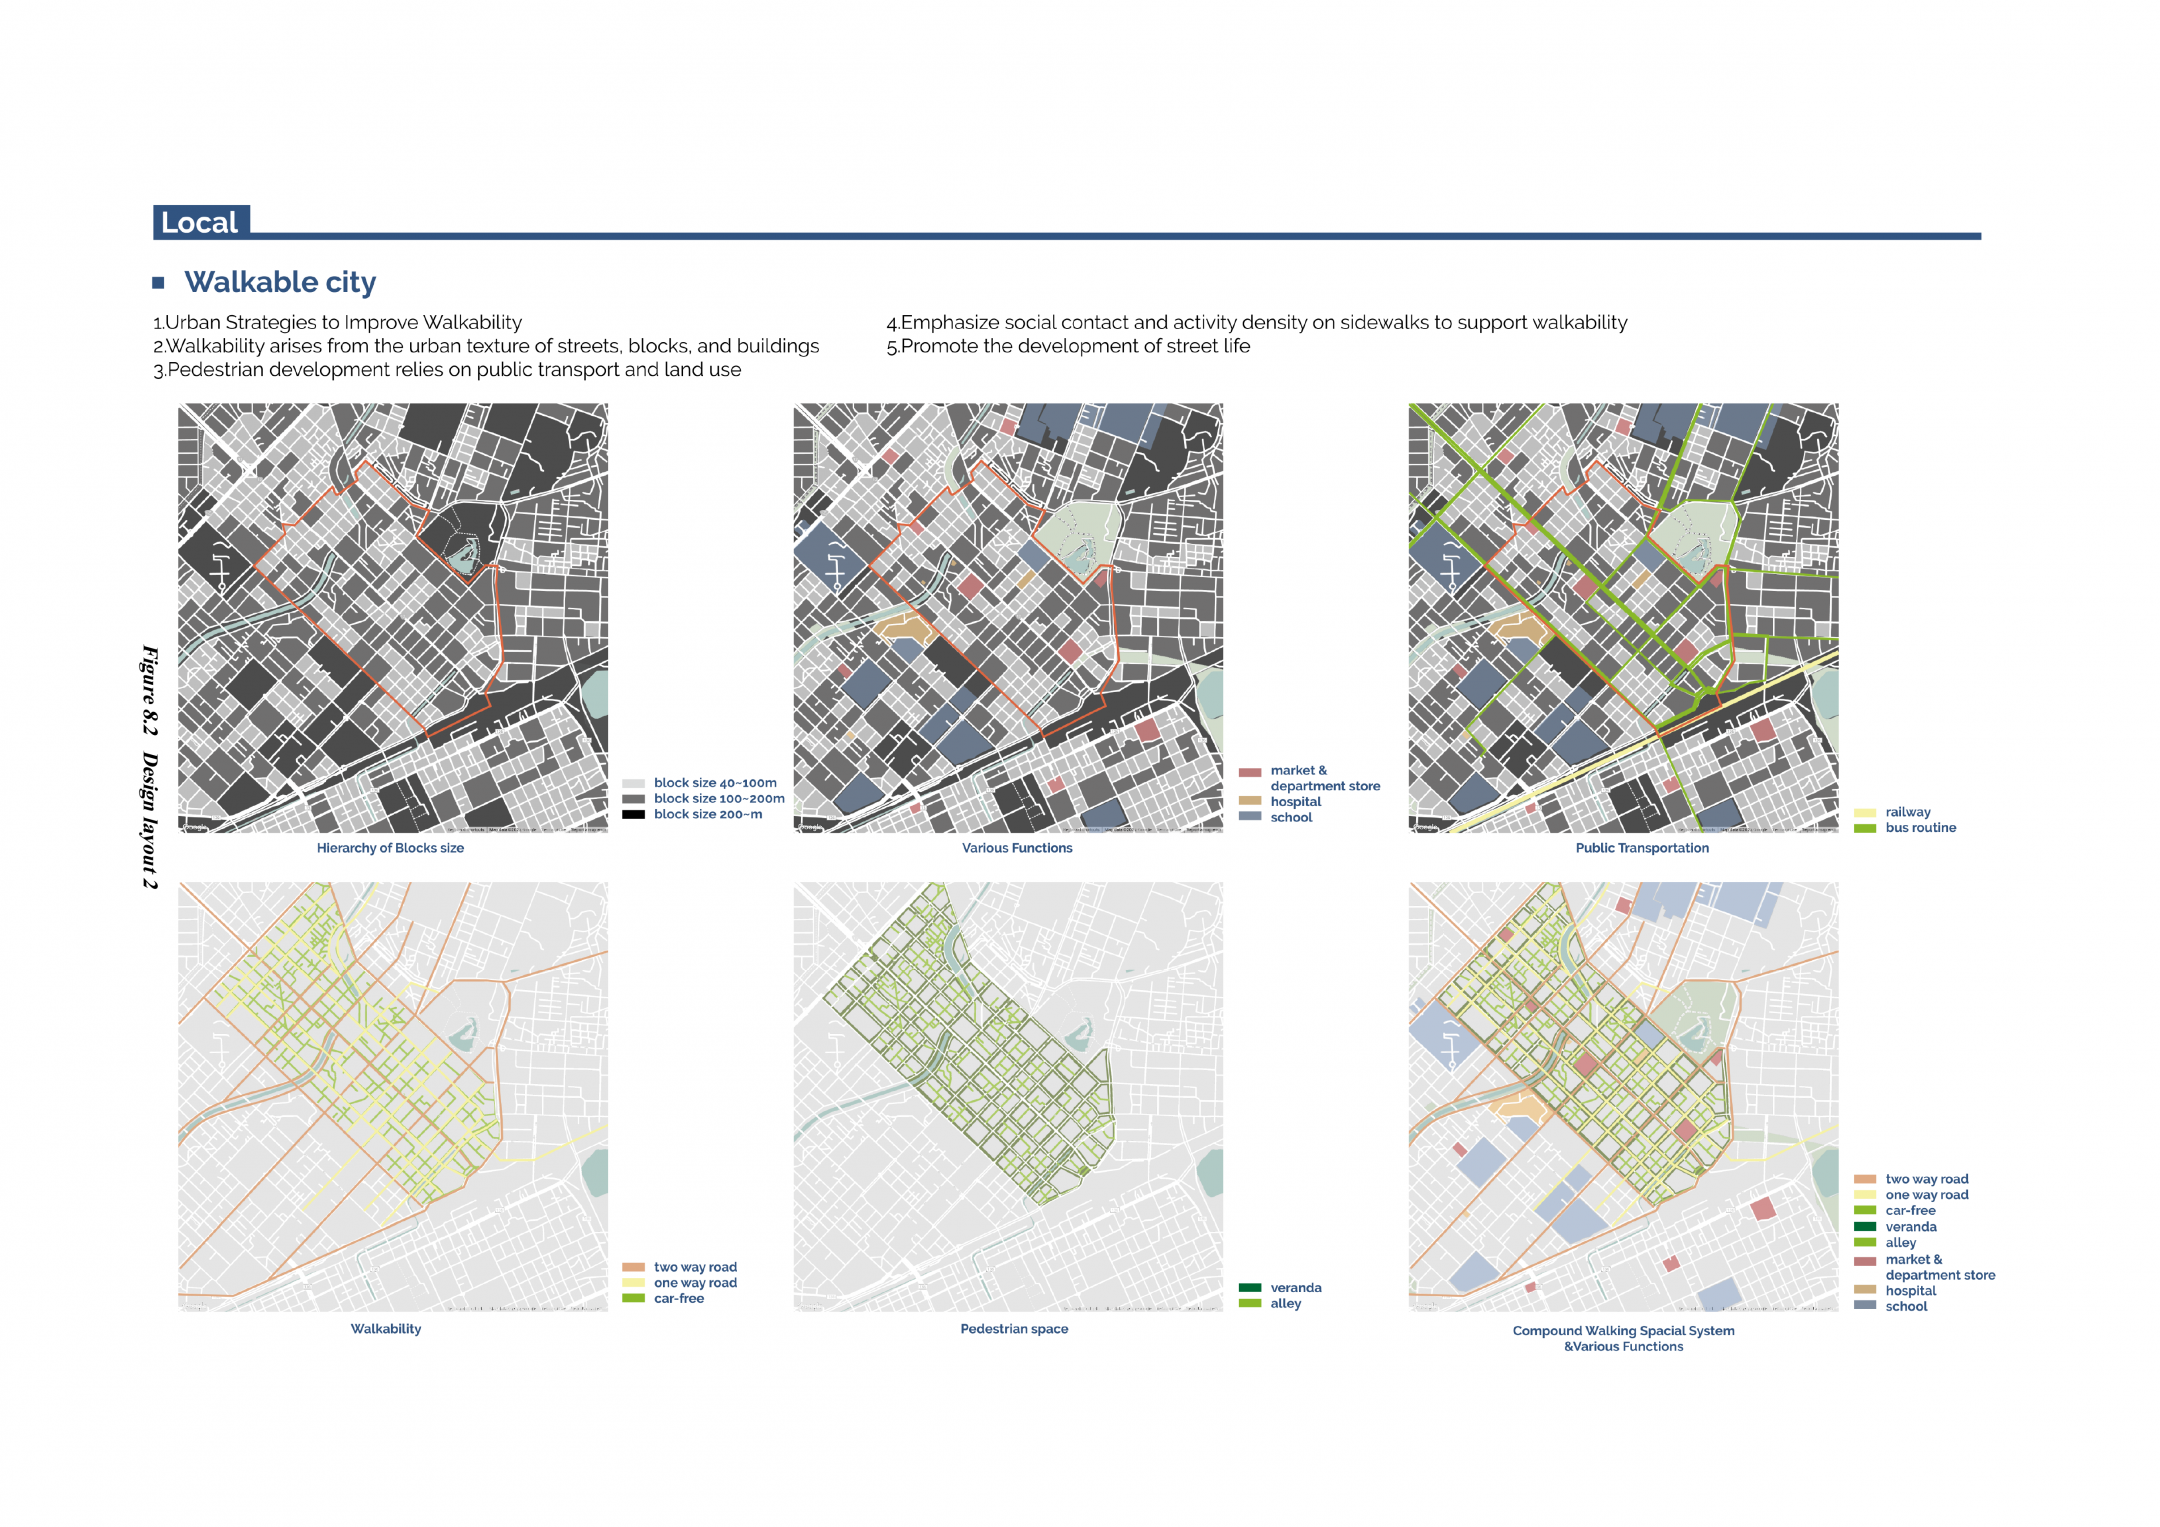The height and width of the screenshot is (1527, 2160).
Task: Click 'car-free' label in Compound legend
Action: (x=1910, y=1210)
